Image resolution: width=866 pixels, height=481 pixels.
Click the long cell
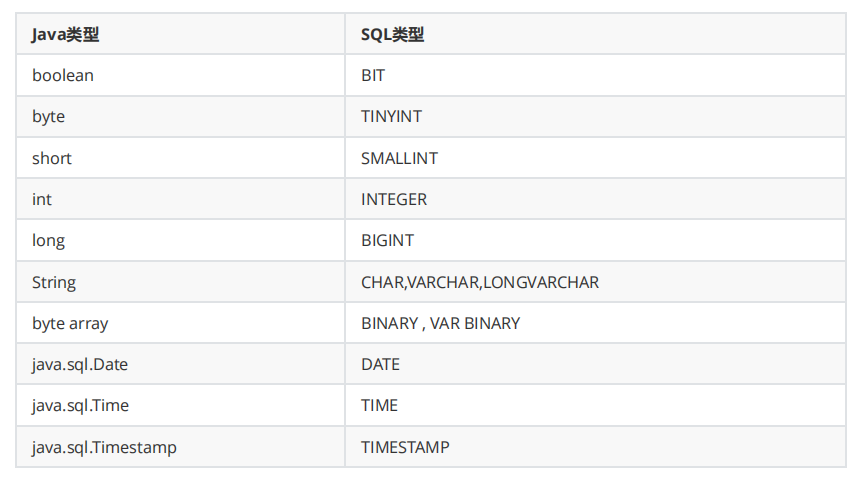pyautogui.click(x=48, y=240)
